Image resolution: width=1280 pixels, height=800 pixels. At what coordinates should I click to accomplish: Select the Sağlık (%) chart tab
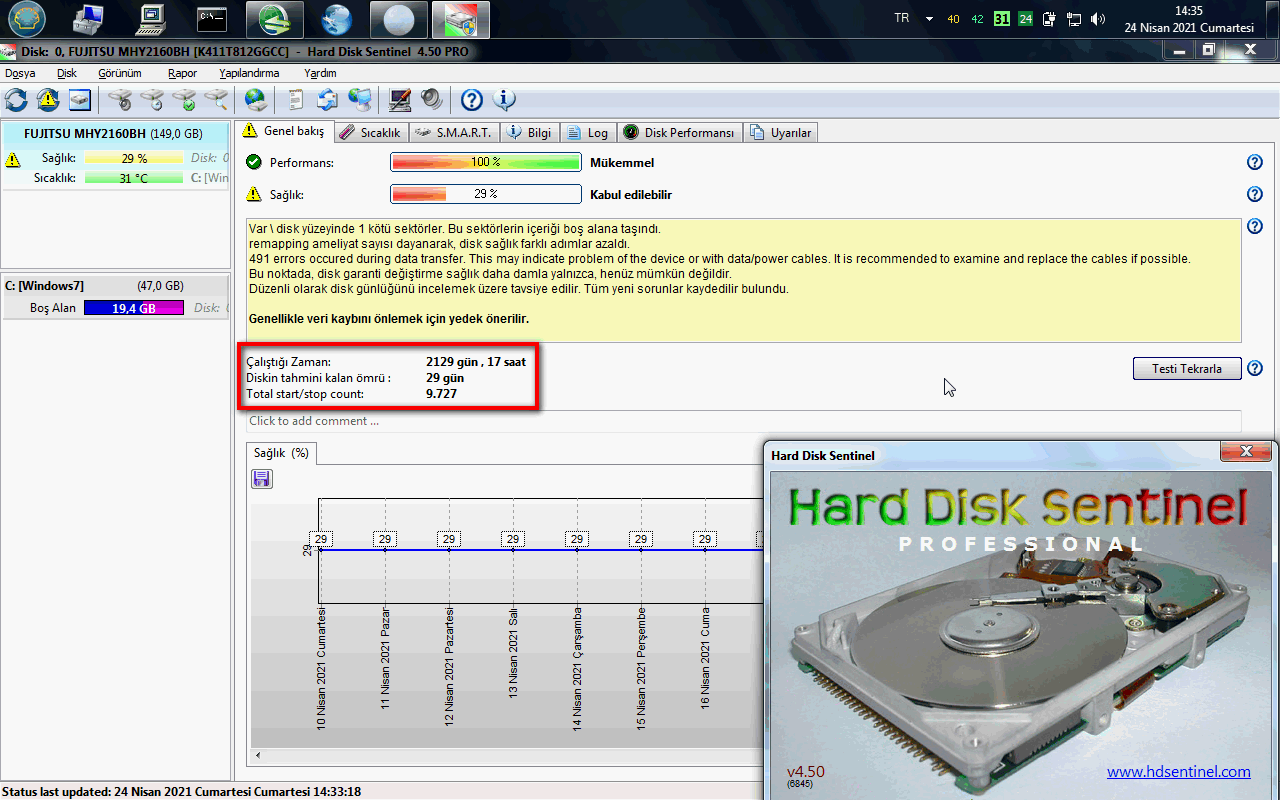281,453
